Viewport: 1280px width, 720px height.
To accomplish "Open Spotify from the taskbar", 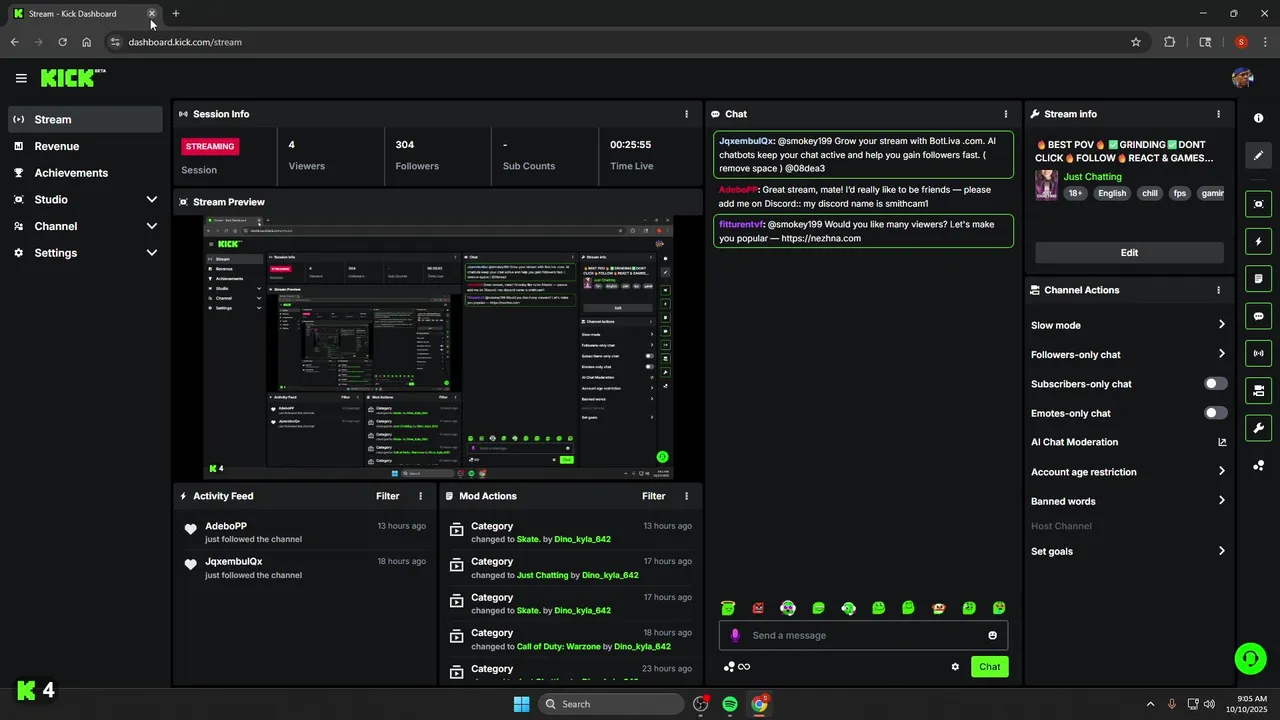I will 730,704.
